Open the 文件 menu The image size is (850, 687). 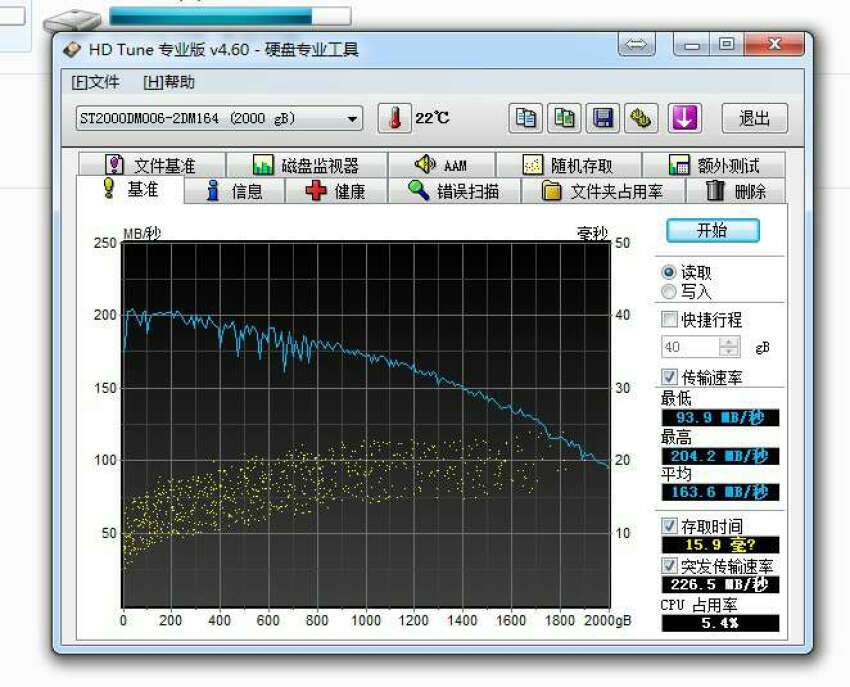click(95, 82)
